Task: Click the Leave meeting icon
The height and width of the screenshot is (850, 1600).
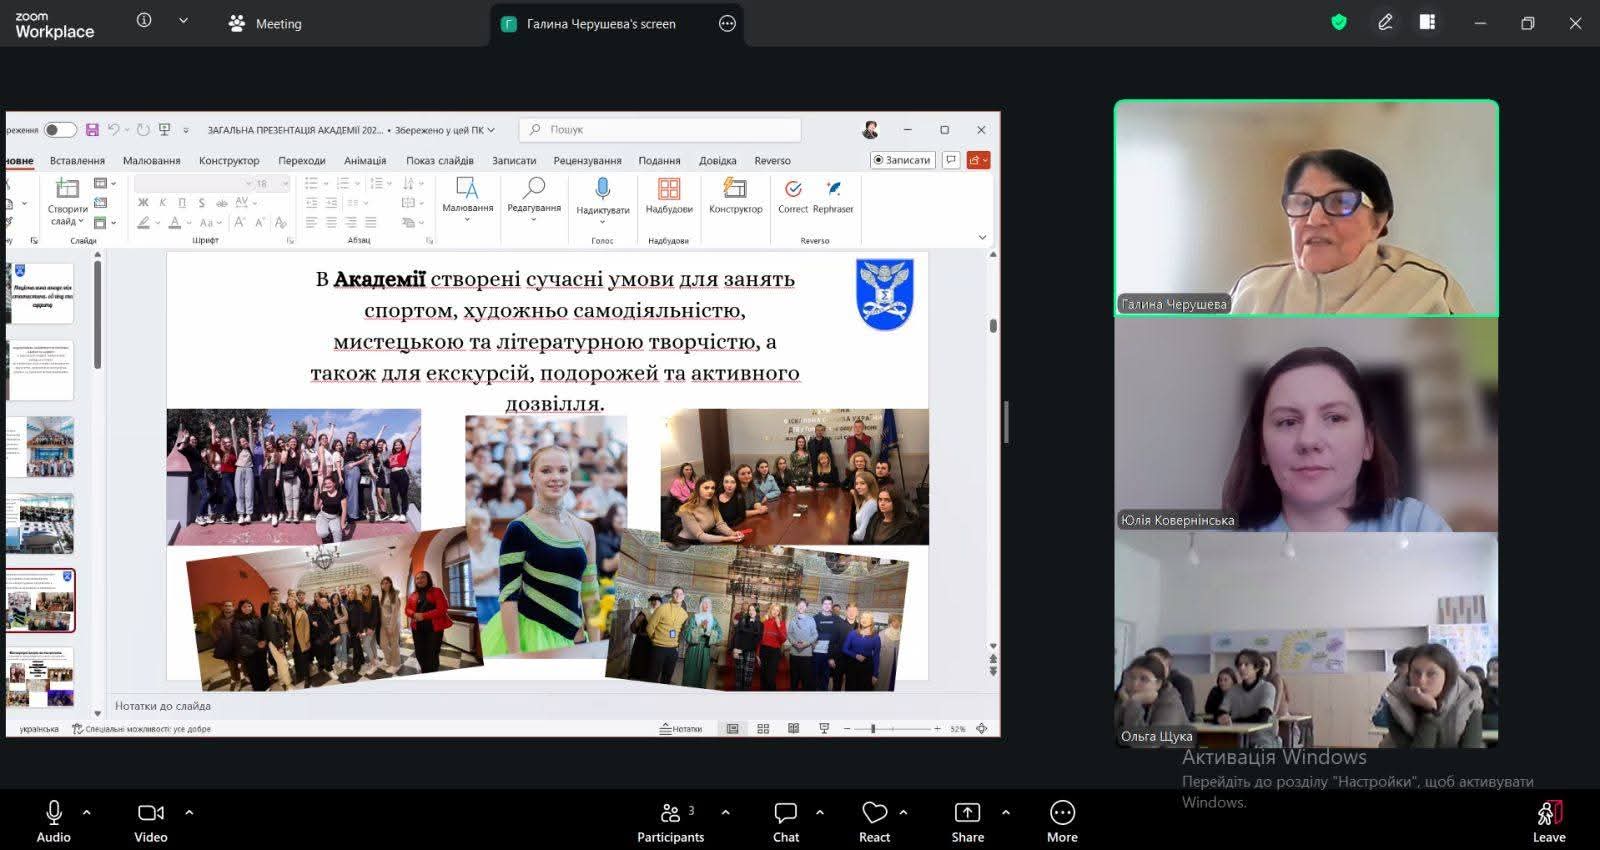Action: pyautogui.click(x=1548, y=813)
